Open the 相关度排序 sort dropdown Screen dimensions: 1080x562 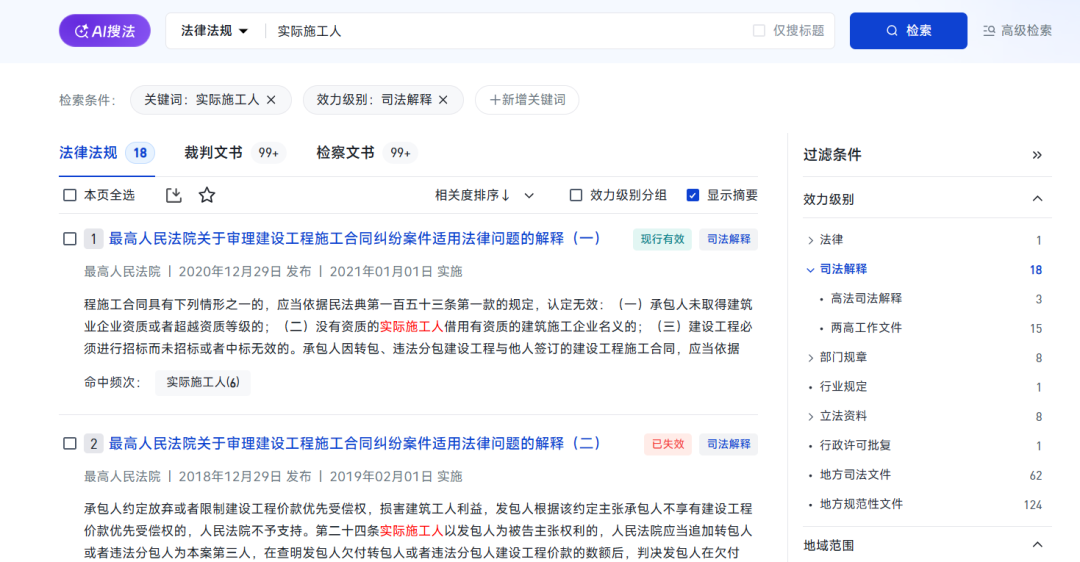click(484, 196)
